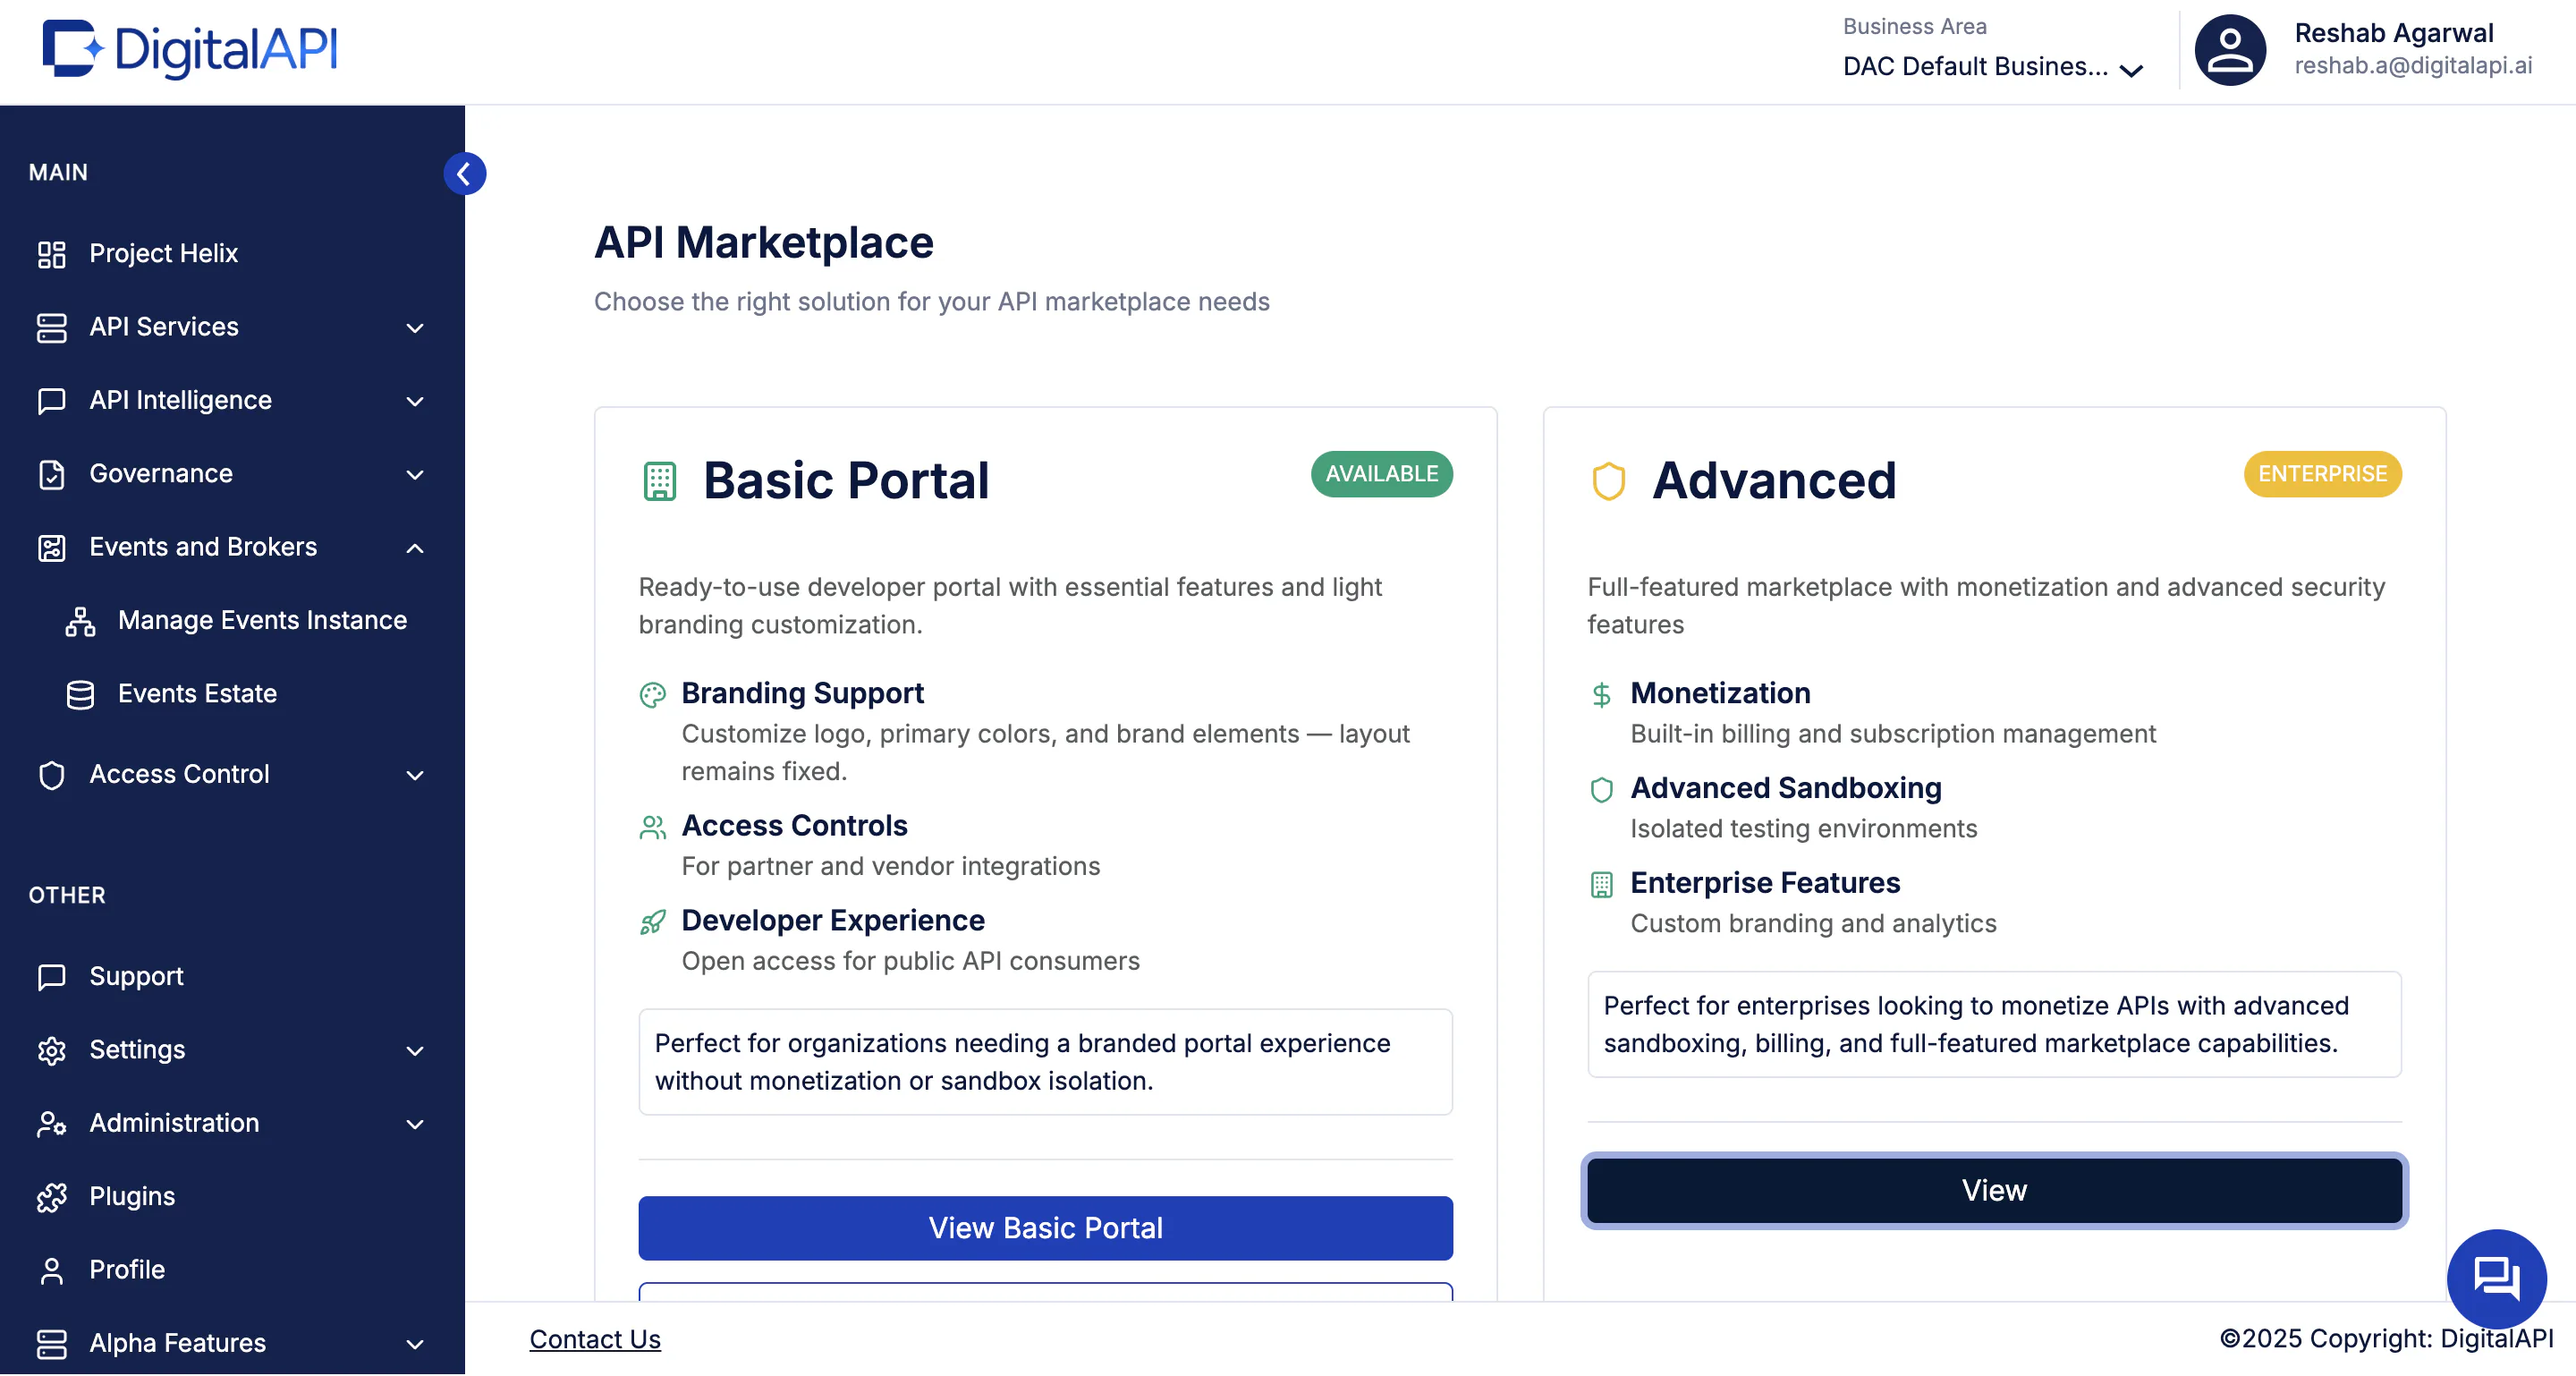Image resolution: width=2576 pixels, height=1376 pixels.
Task: Click the Events and Brokers icon
Action: click(52, 548)
